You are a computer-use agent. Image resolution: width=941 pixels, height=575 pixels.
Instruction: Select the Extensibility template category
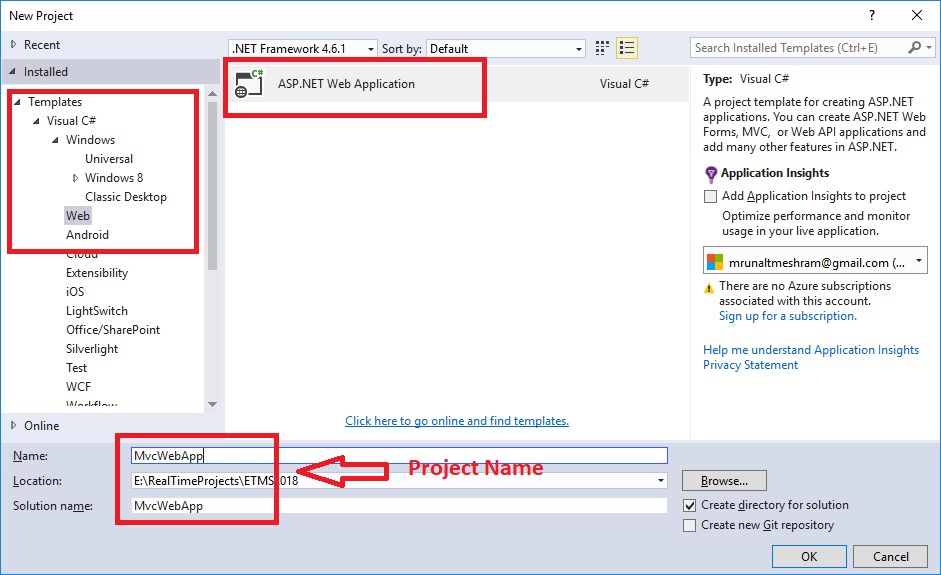pos(97,273)
